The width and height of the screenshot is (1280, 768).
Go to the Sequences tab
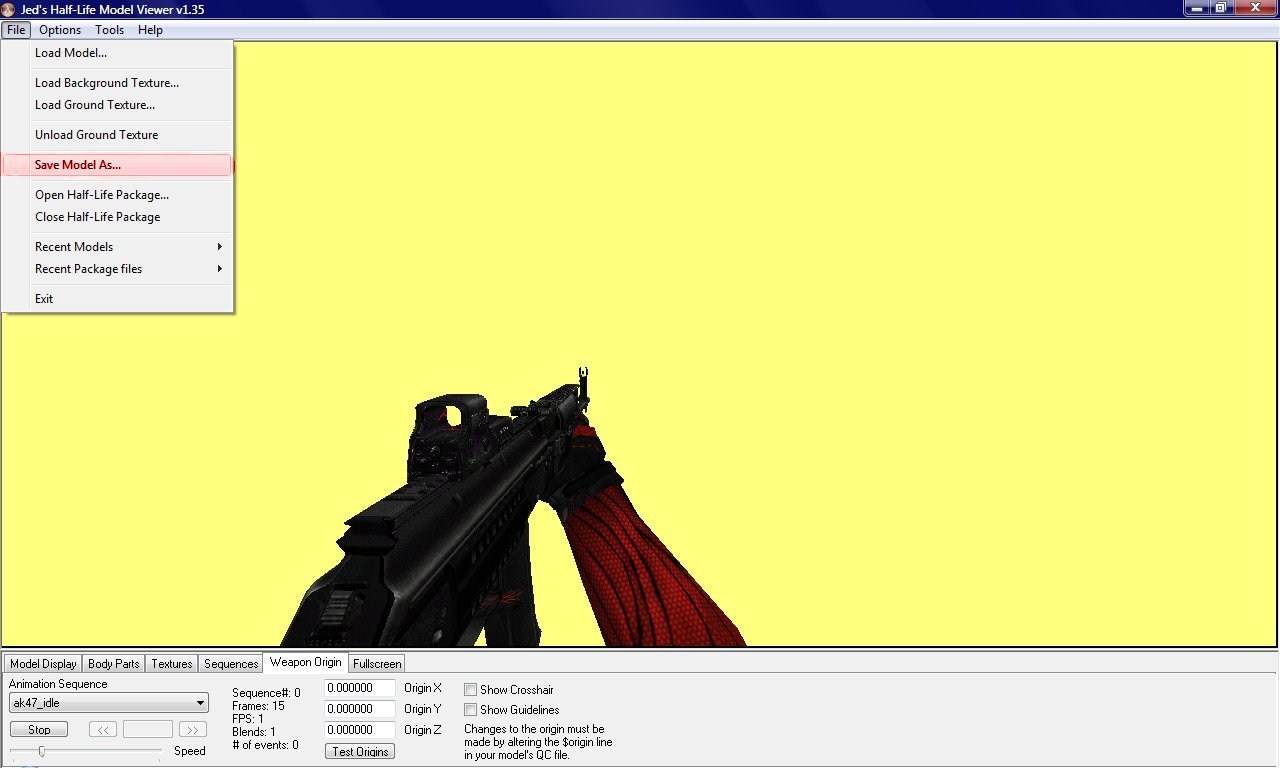pyautogui.click(x=231, y=664)
